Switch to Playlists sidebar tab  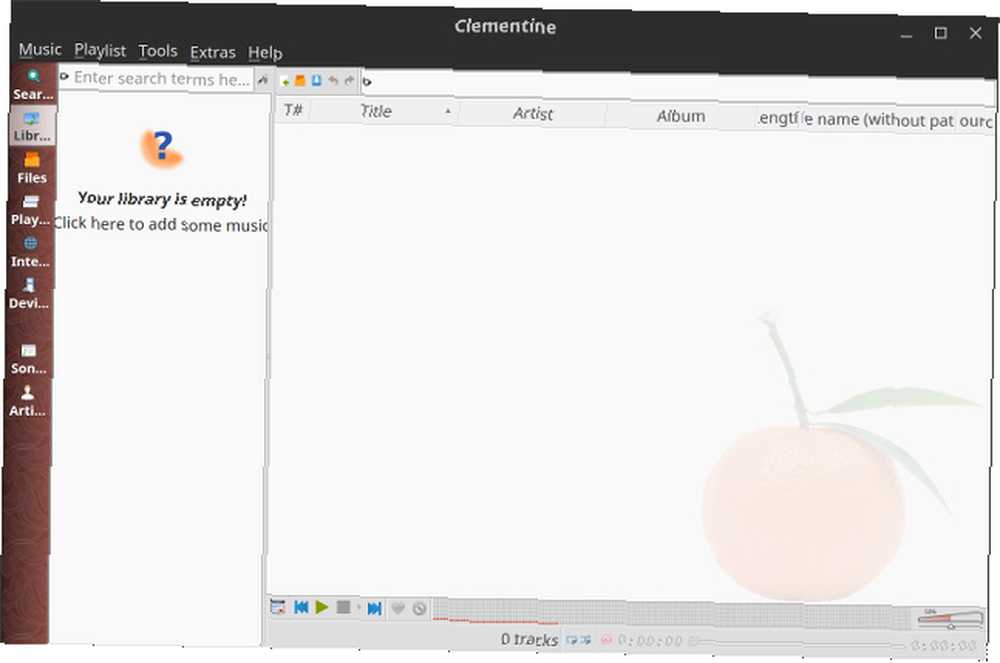31,210
